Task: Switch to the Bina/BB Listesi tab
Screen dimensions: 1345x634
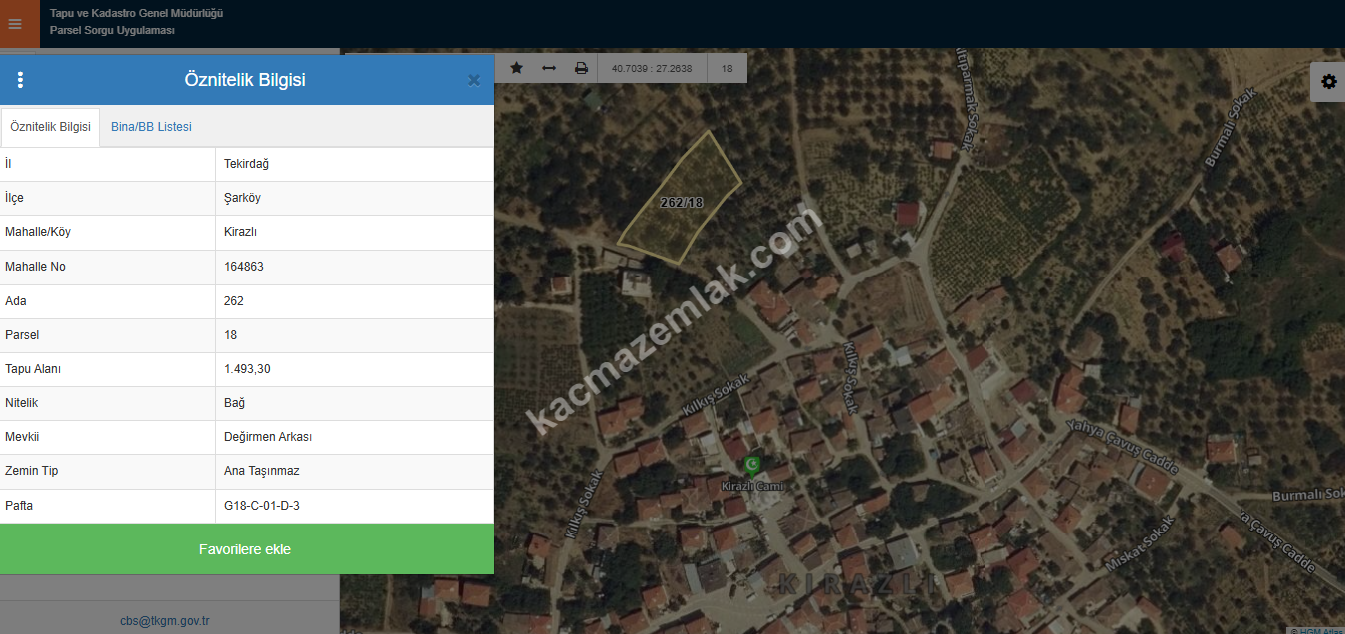Action: point(151,127)
